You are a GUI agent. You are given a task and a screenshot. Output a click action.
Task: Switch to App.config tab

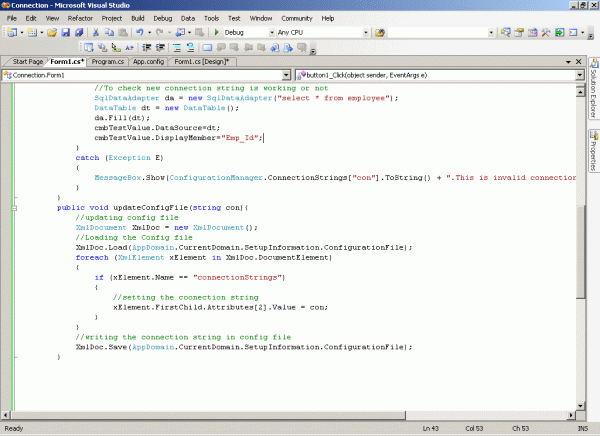[148, 62]
